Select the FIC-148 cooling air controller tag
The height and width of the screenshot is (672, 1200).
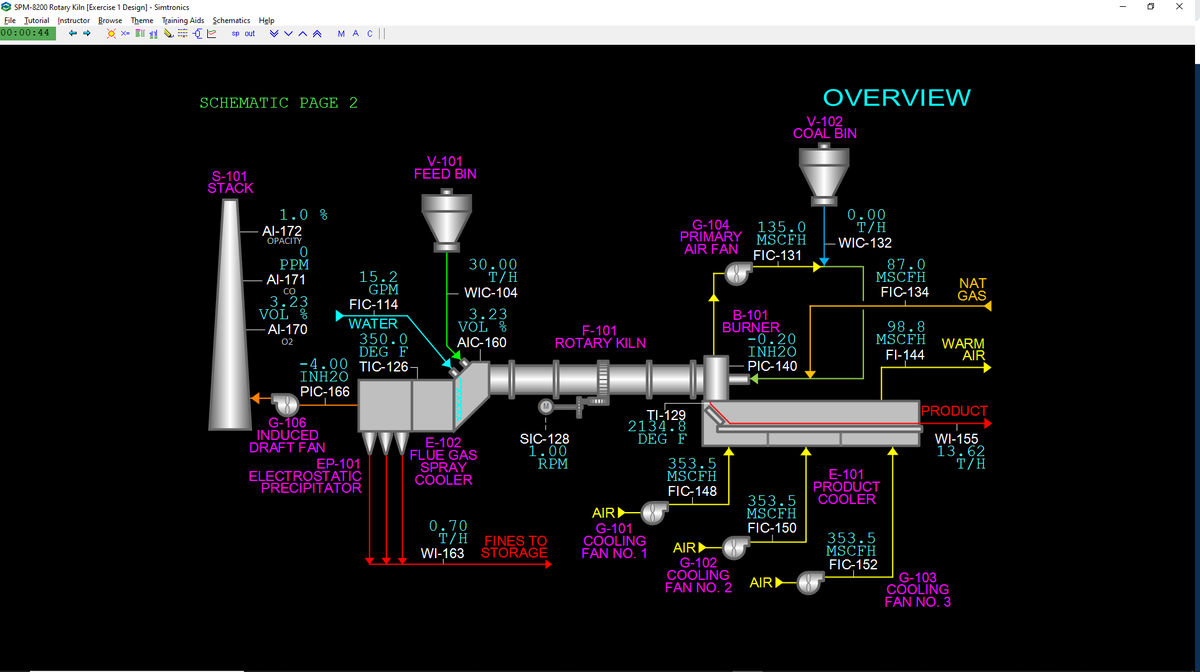pos(692,492)
